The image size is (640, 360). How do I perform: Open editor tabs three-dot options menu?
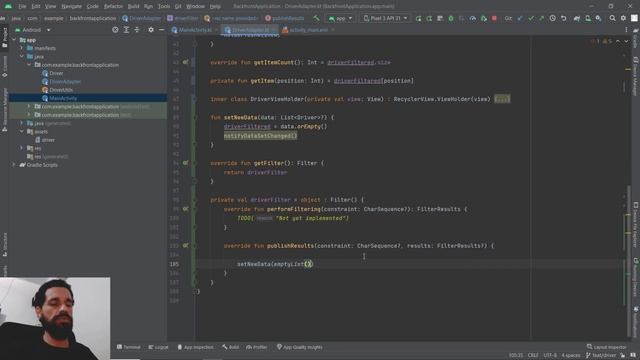626,30
